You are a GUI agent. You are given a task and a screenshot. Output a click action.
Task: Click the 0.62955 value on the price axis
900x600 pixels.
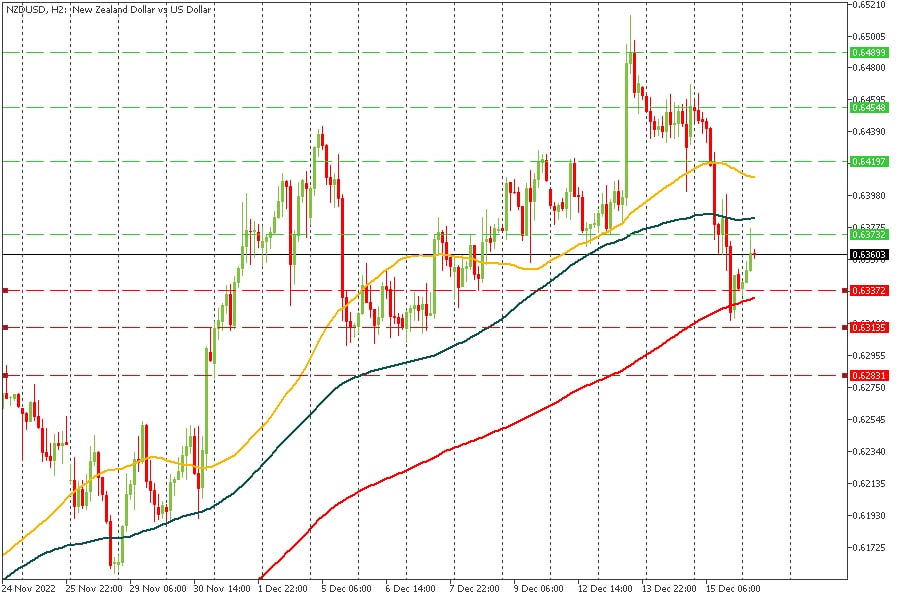(869, 355)
